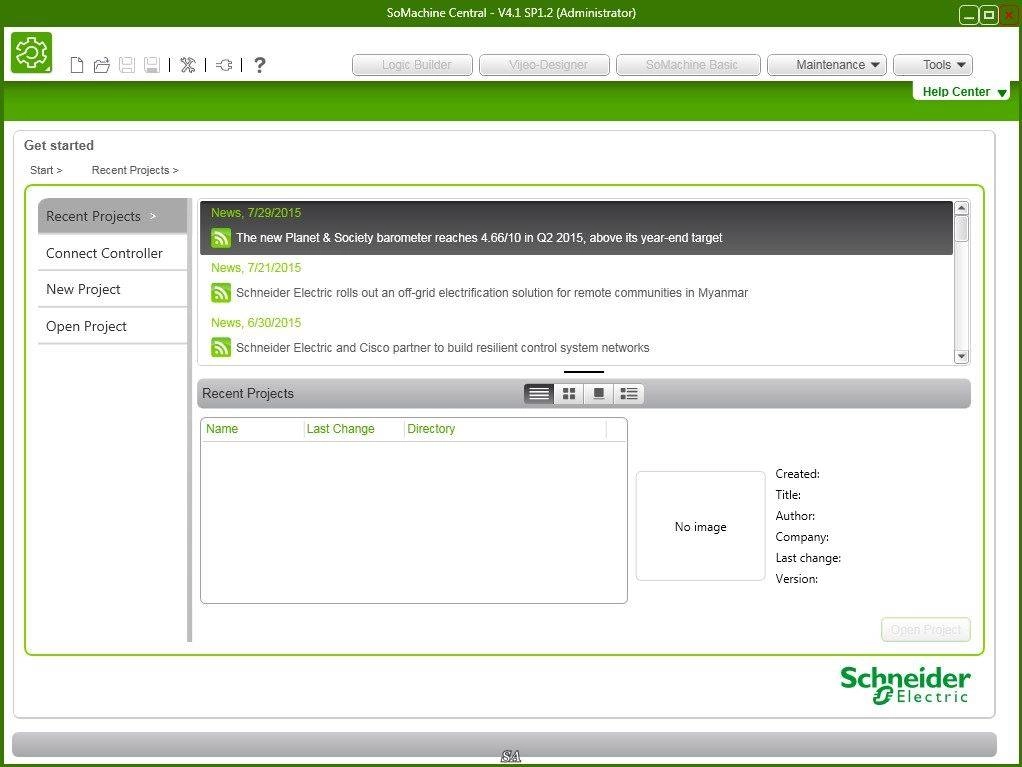Click RSS icon for the Myanmar news item
Image resolution: width=1022 pixels, height=767 pixels.
(x=221, y=293)
